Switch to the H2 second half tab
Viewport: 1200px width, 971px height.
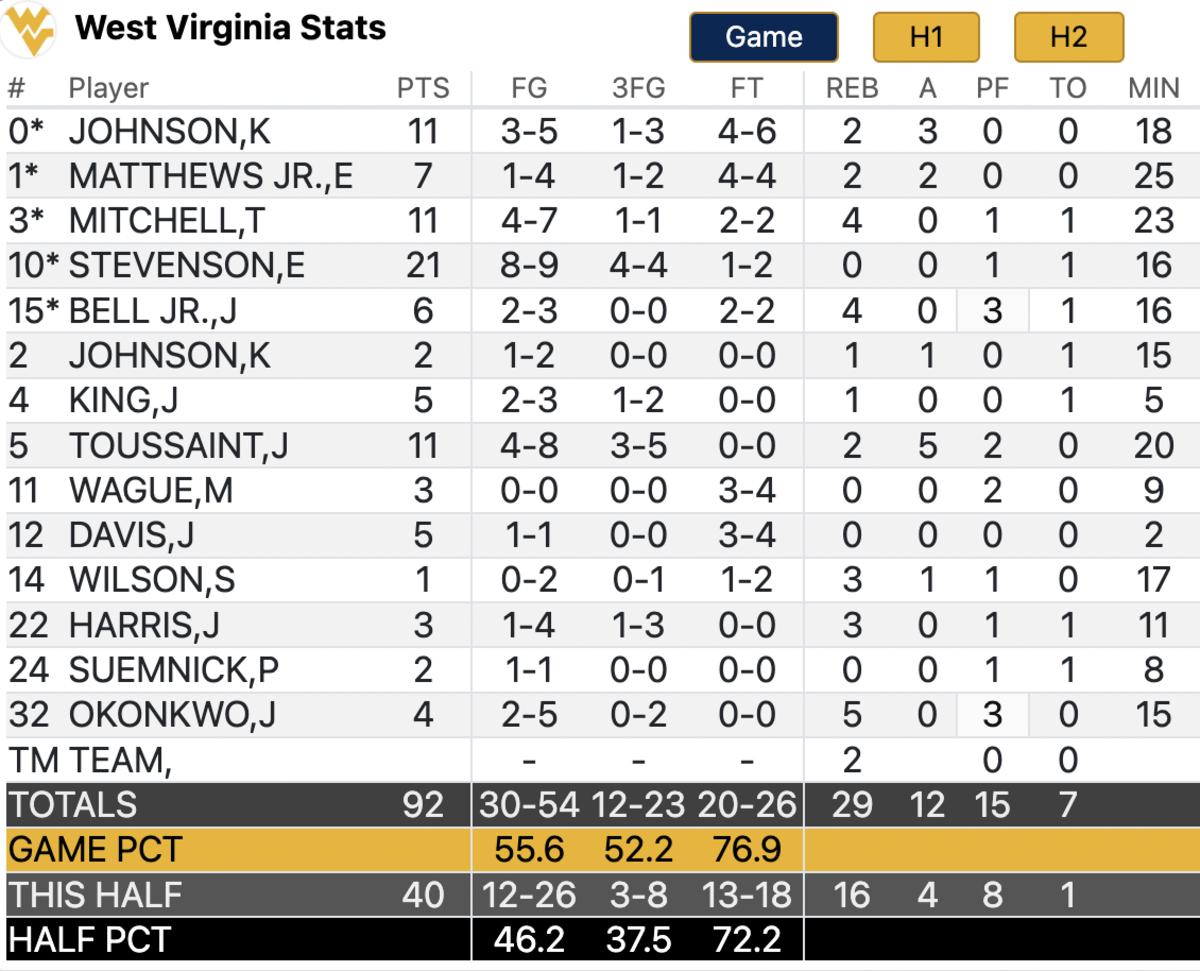click(x=1068, y=37)
